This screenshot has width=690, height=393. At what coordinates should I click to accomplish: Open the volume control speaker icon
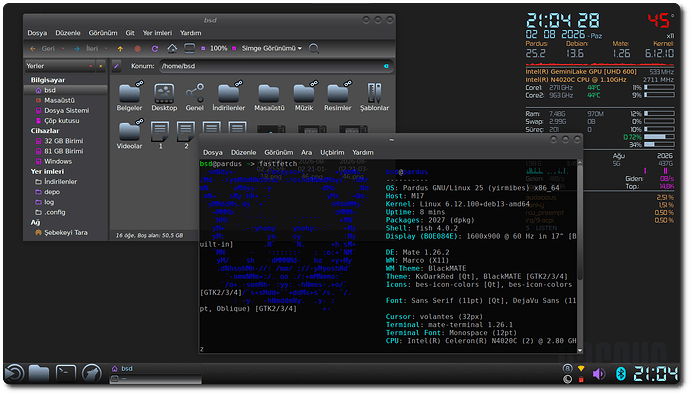(x=599, y=374)
